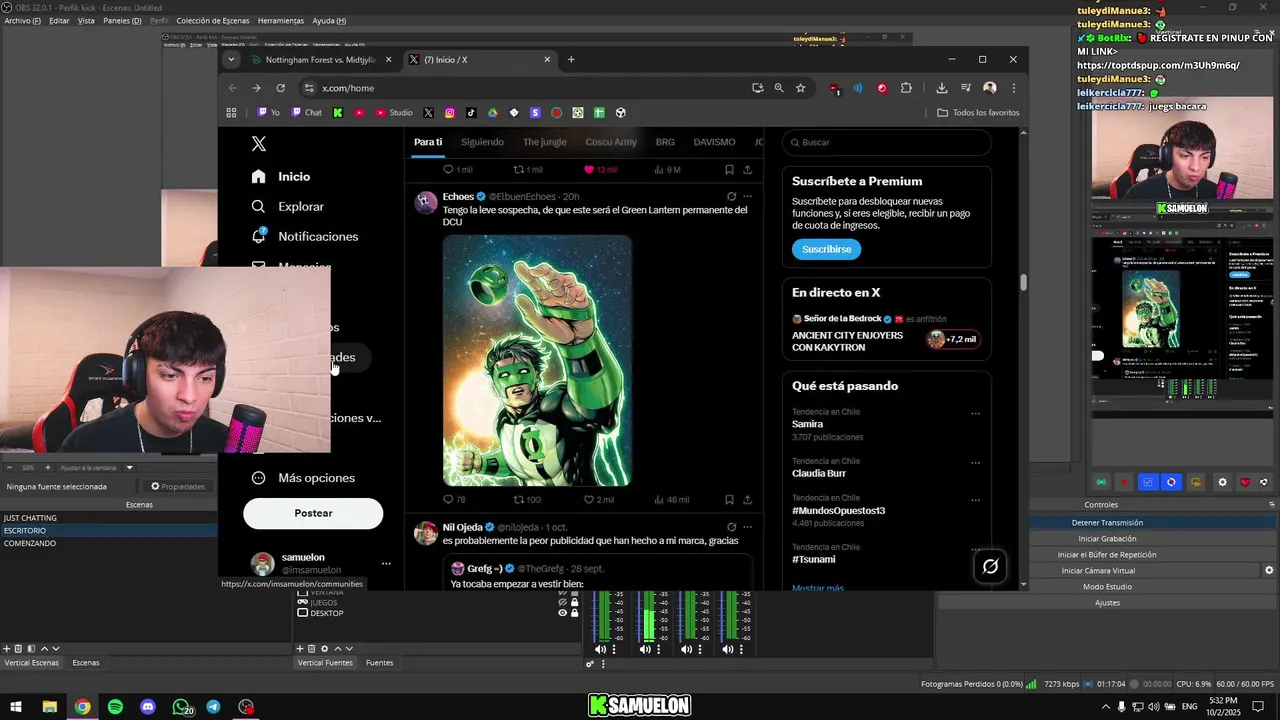Select ESCRITORIO scene in OBS
The height and width of the screenshot is (720, 1280).
[108, 531]
